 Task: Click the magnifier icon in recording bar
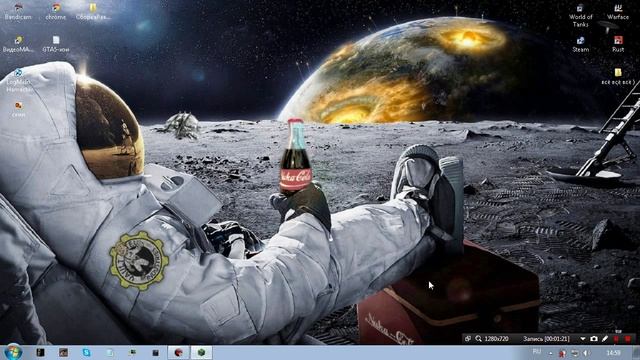pyautogui.click(x=478, y=339)
